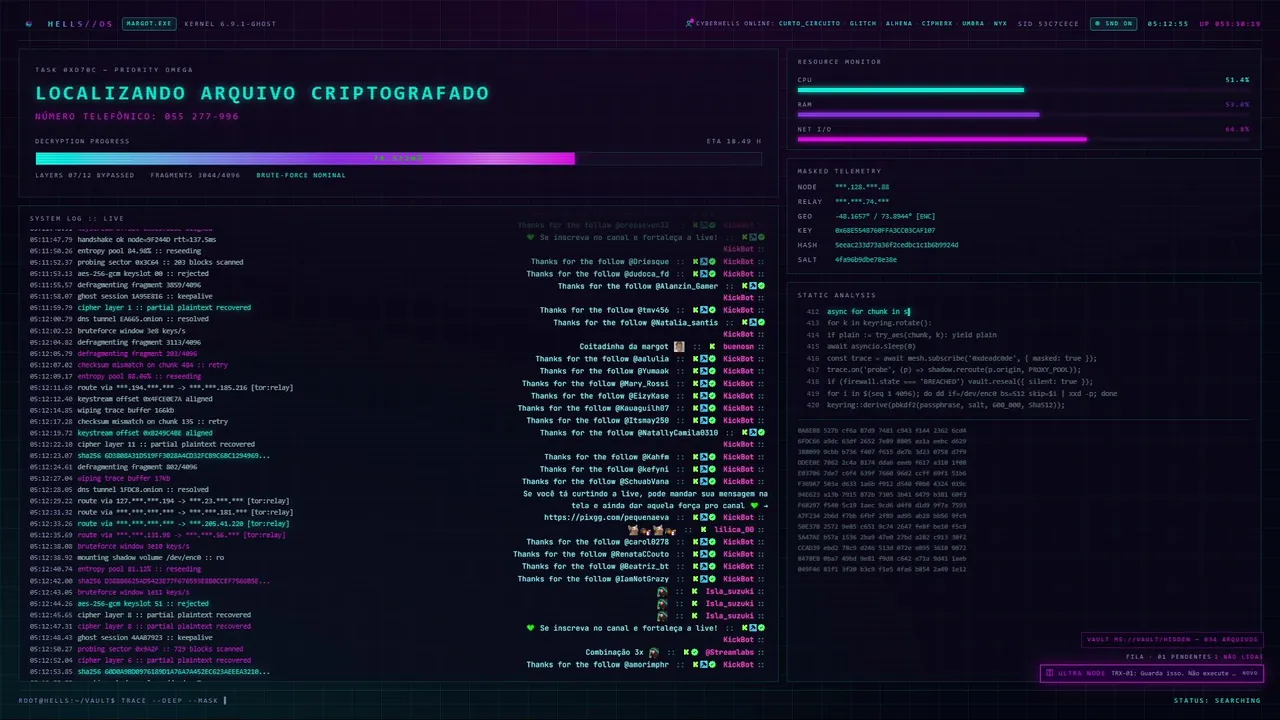Click the ULTRA NODE message icon

click(x=1050, y=674)
